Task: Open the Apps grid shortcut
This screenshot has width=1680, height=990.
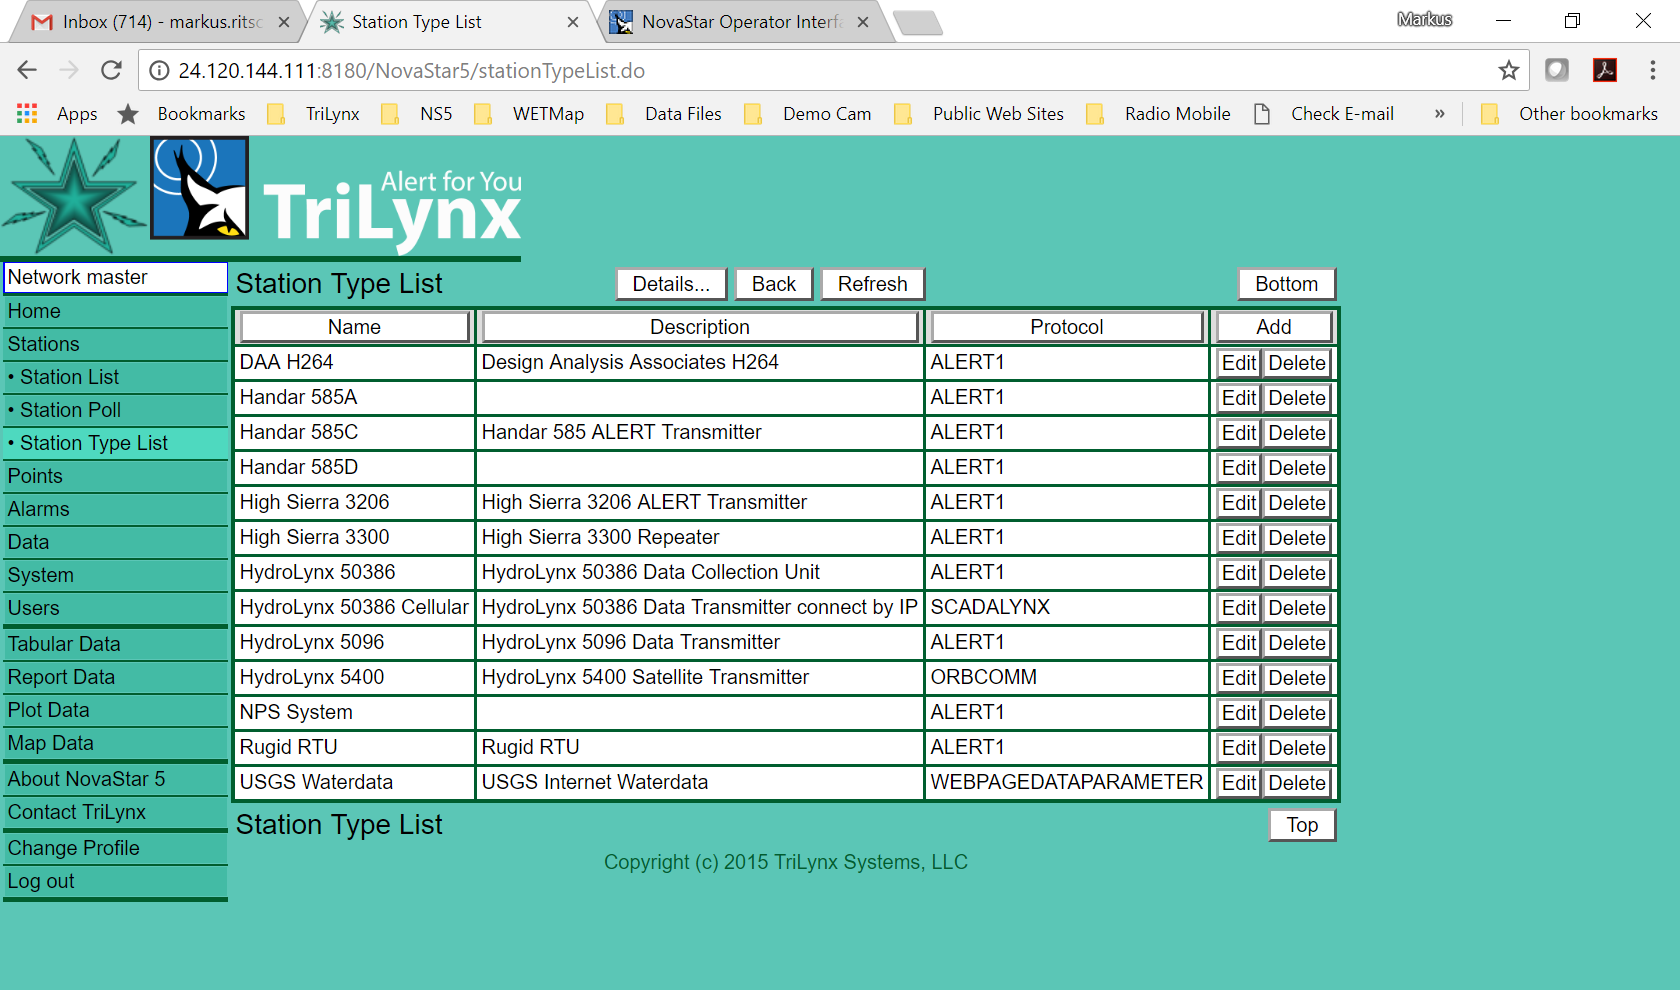Action: pos(27,114)
